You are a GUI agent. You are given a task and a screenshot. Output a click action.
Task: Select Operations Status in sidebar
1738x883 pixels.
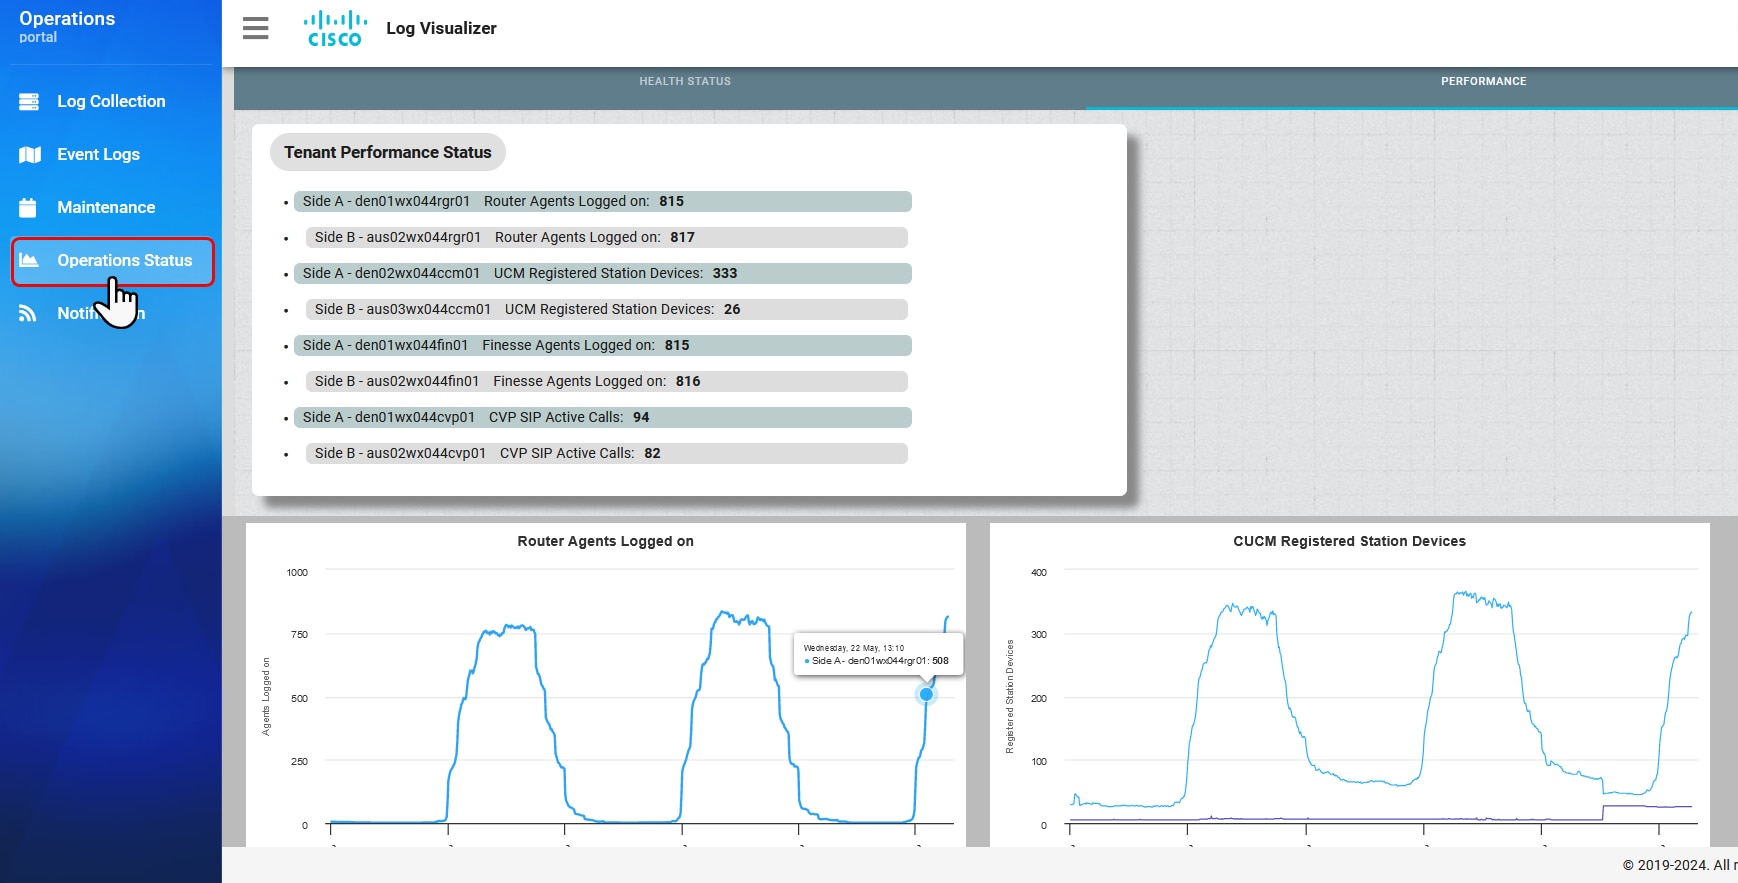click(113, 261)
